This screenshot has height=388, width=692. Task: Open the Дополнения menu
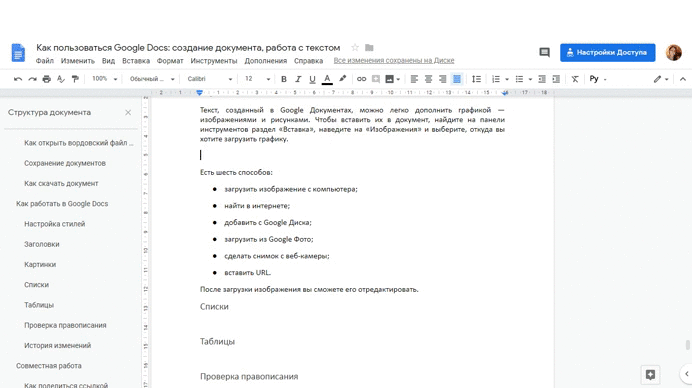266,61
